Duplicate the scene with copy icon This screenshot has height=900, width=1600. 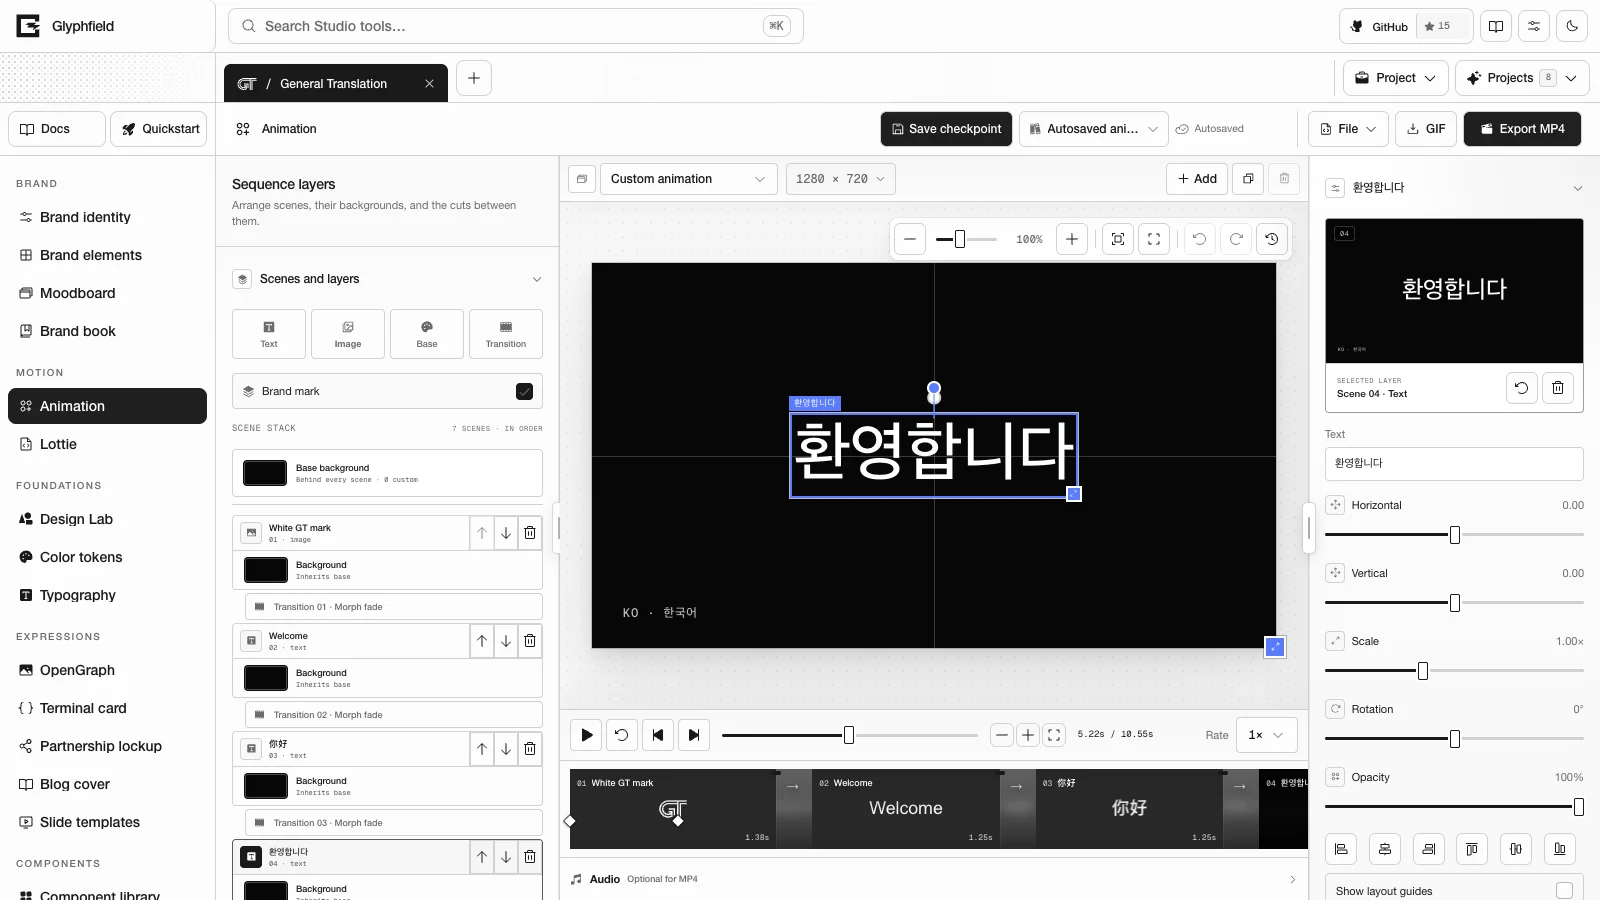[x=1248, y=179]
